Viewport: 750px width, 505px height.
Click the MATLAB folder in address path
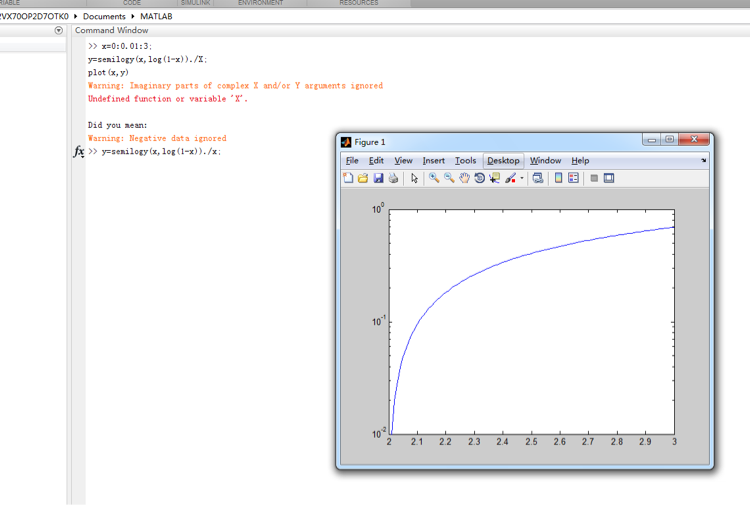point(156,16)
